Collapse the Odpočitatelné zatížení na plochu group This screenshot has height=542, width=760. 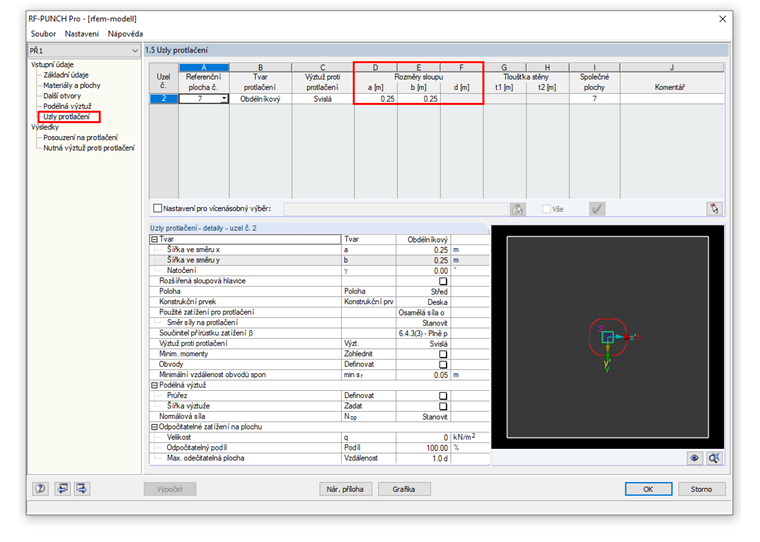click(x=154, y=427)
